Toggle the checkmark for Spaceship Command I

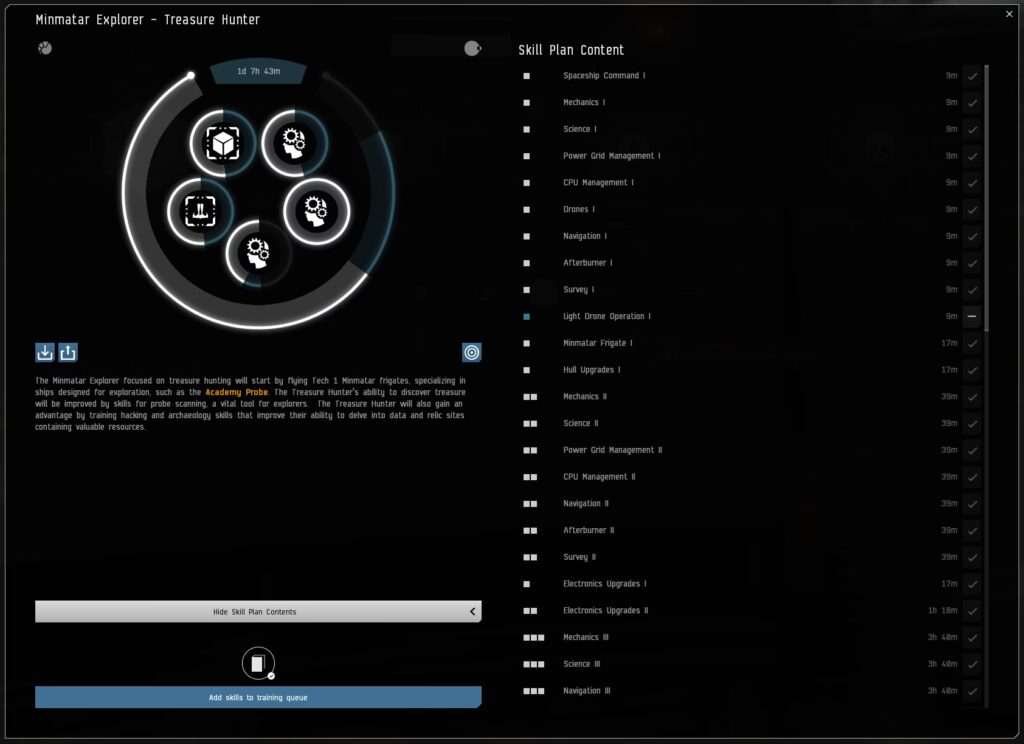971,76
